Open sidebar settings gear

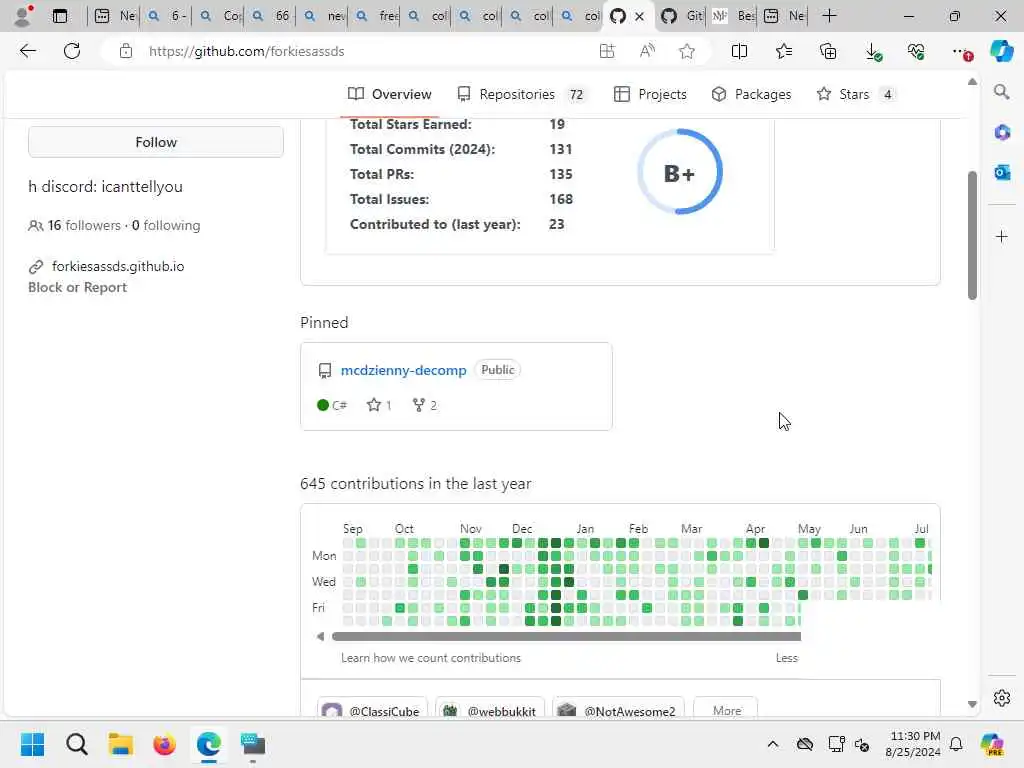pyautogui.click(x=1002, y=698)
